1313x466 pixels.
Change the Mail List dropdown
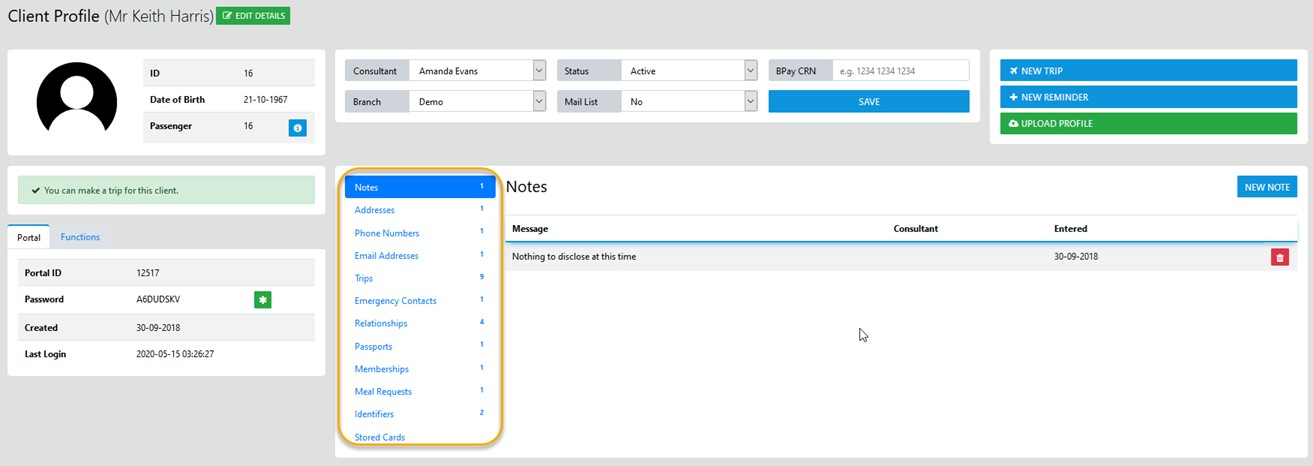pyautogui.click(x=688, y=102)
